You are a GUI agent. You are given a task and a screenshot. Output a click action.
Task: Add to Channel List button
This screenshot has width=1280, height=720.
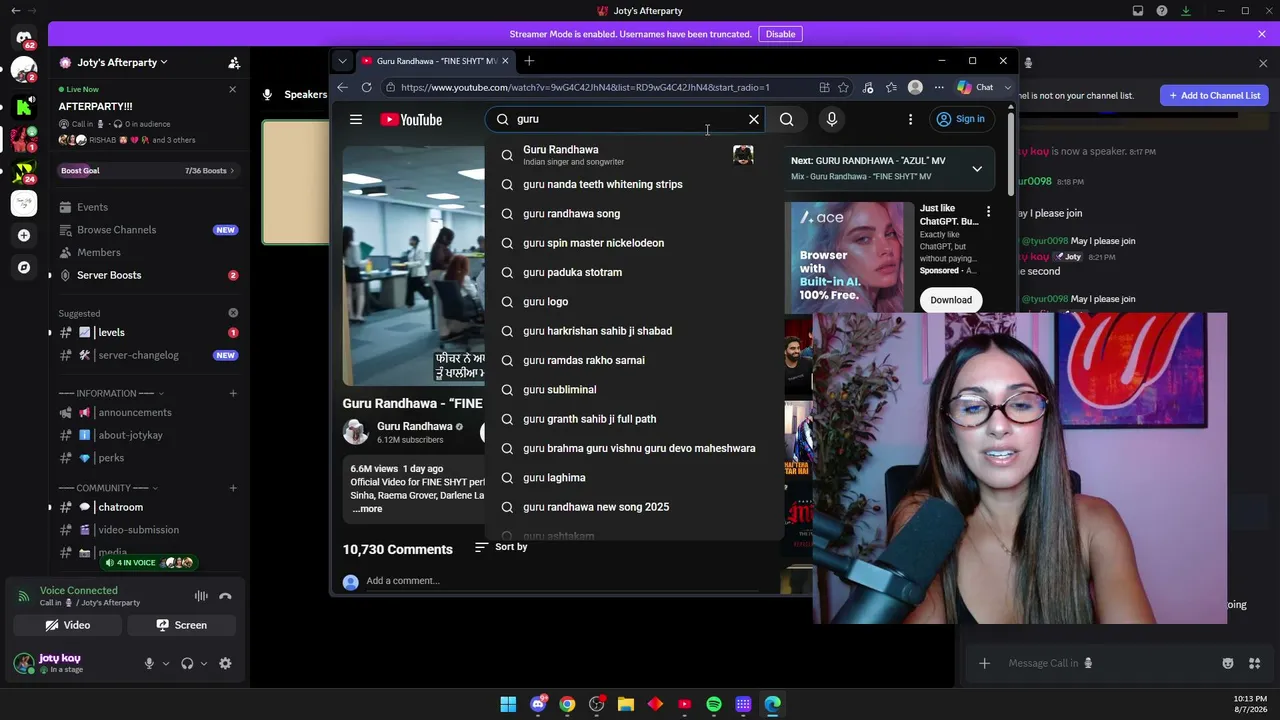[x=1214, y=95]
